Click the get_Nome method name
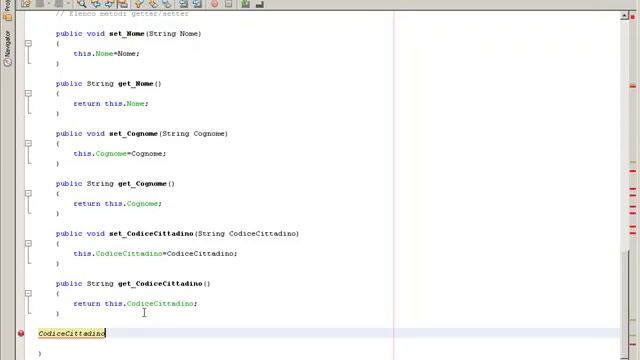The image size is (640, 360). [x=136, y=84]
